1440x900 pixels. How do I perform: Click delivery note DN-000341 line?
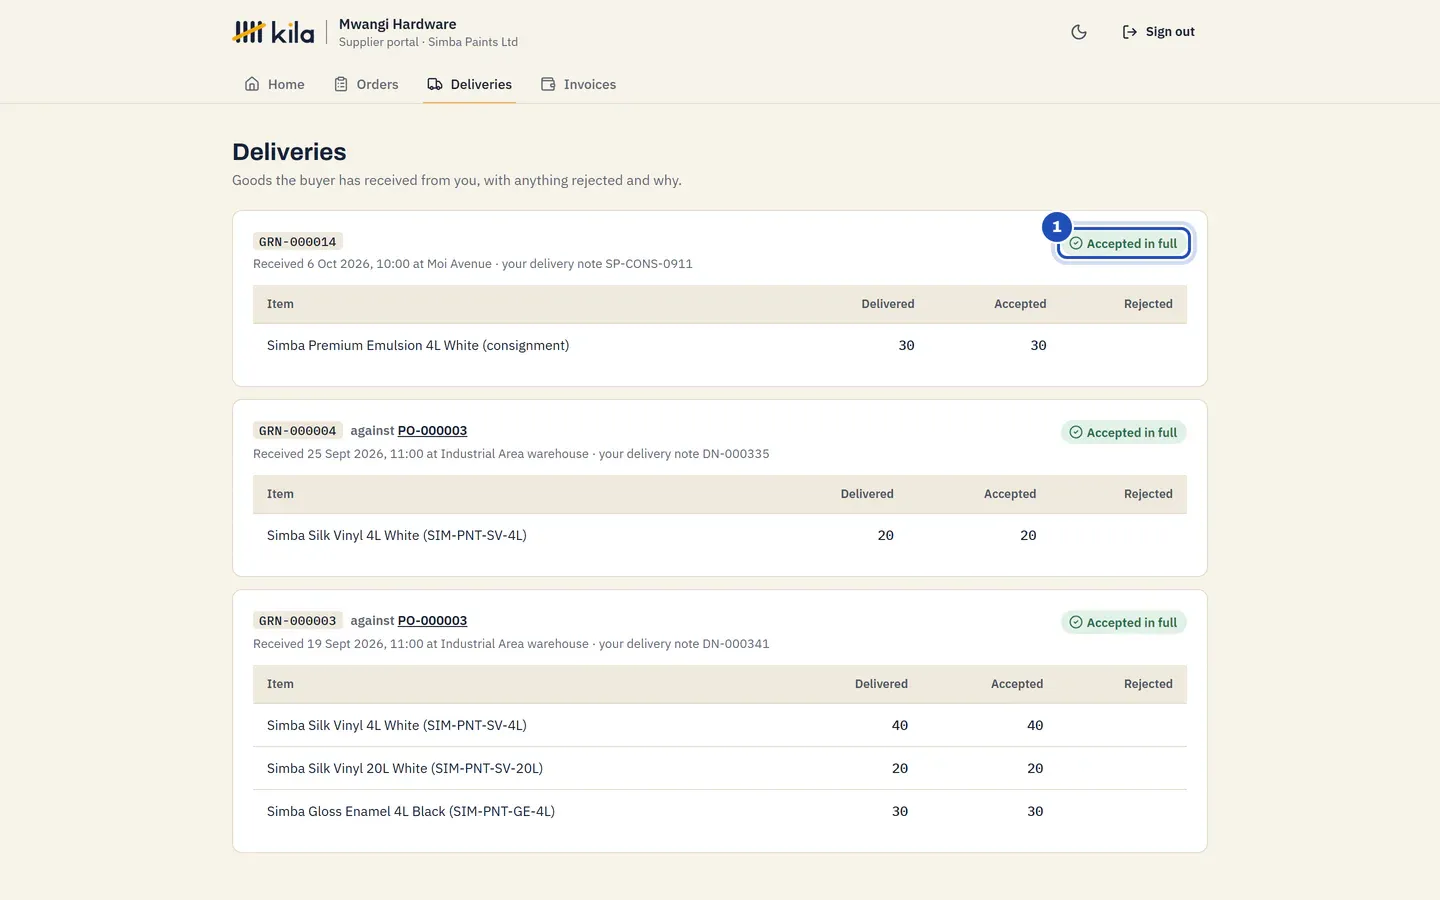(511, 644)
